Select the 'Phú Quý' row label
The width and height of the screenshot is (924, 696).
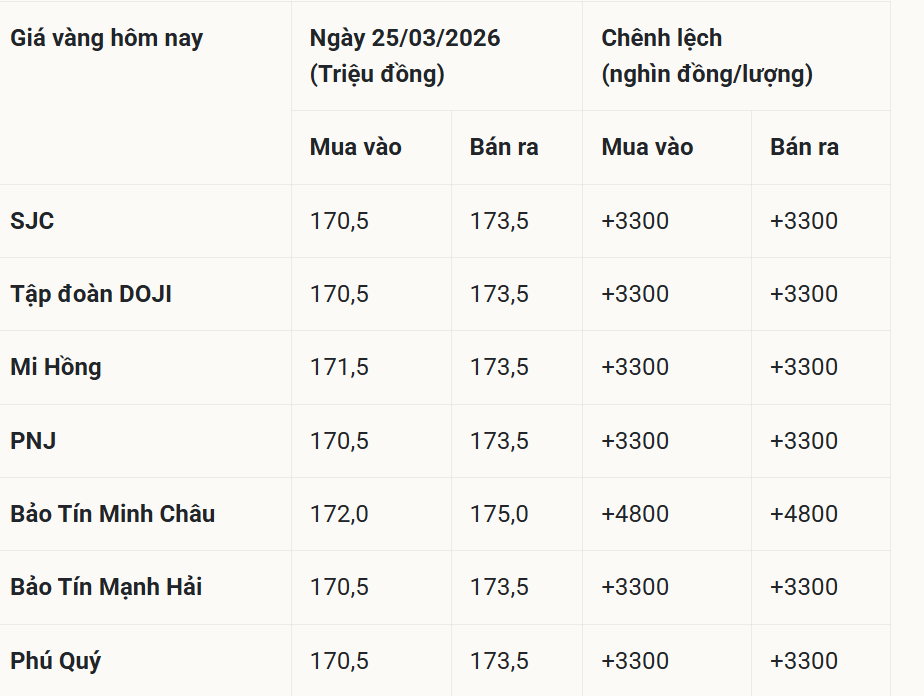point(56,661)
